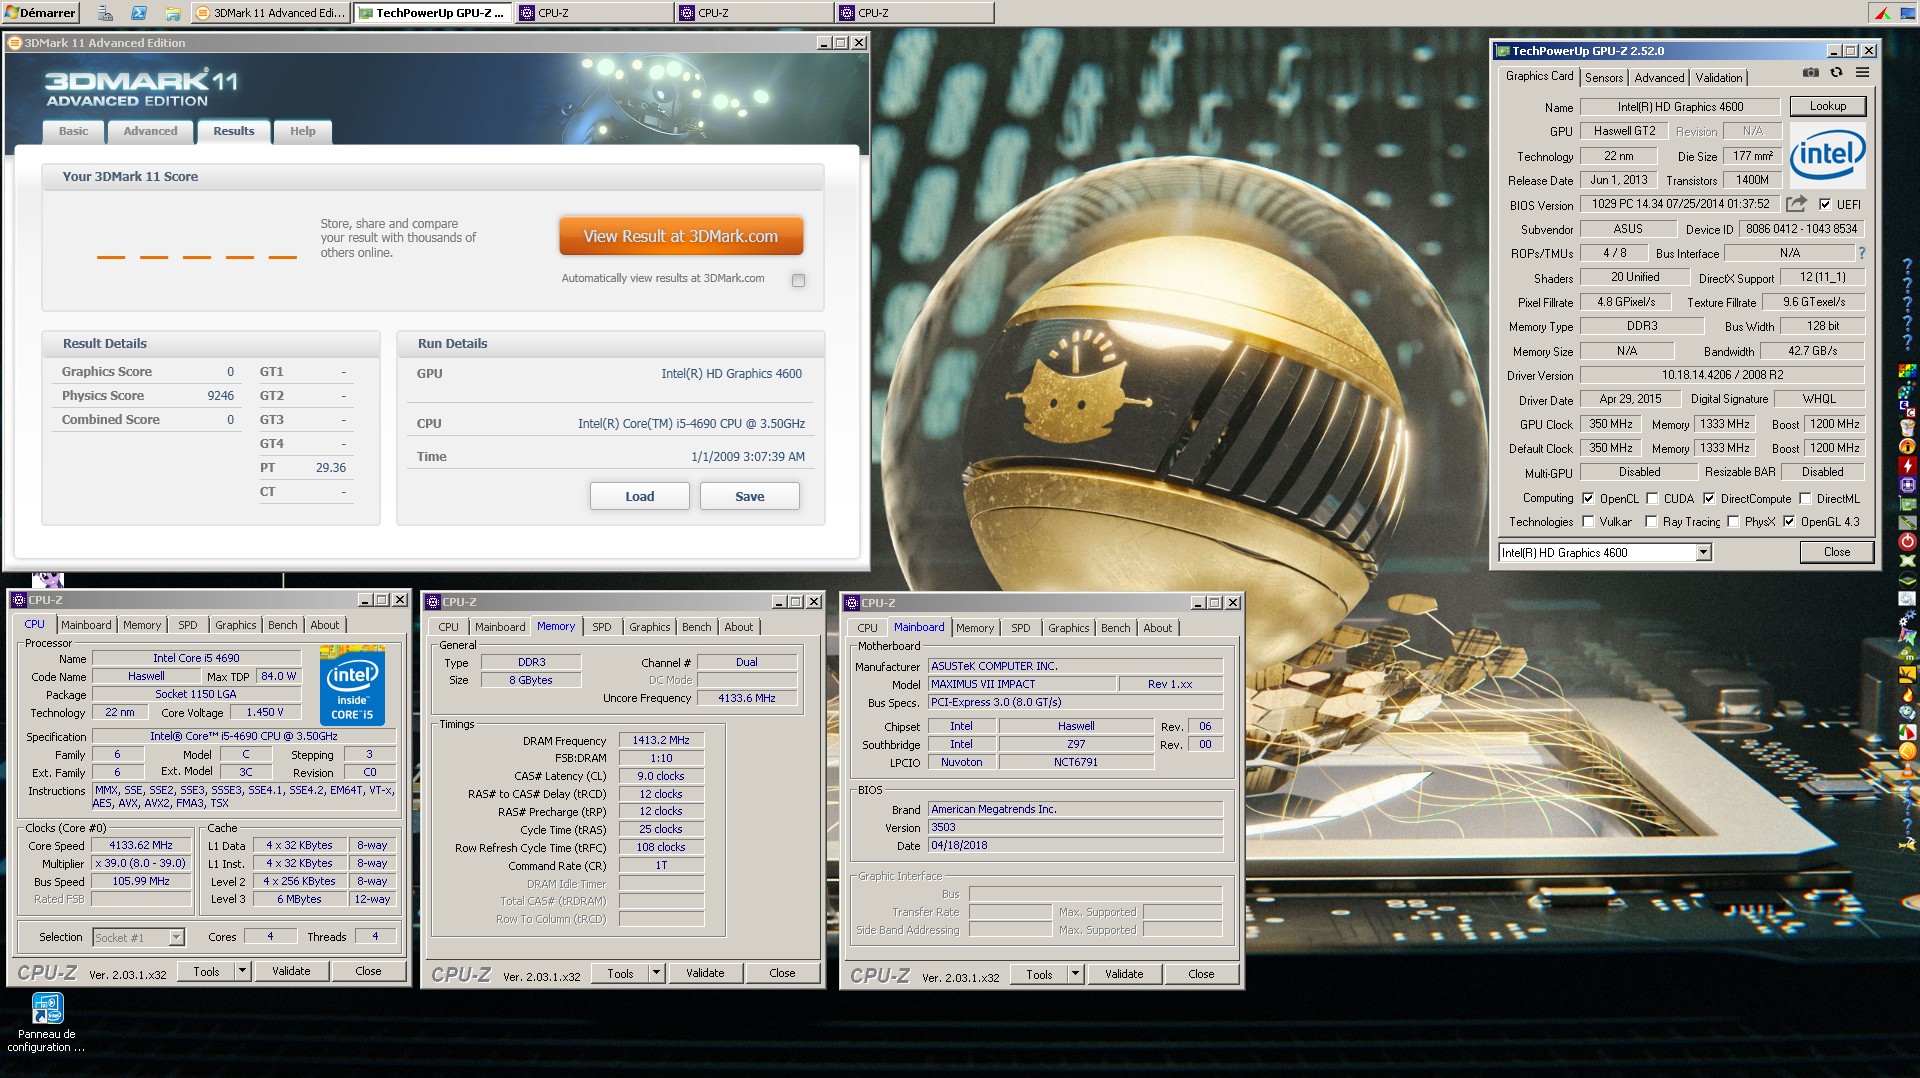
Task: Open the Démarrer start menu
Action: [40, 13]
